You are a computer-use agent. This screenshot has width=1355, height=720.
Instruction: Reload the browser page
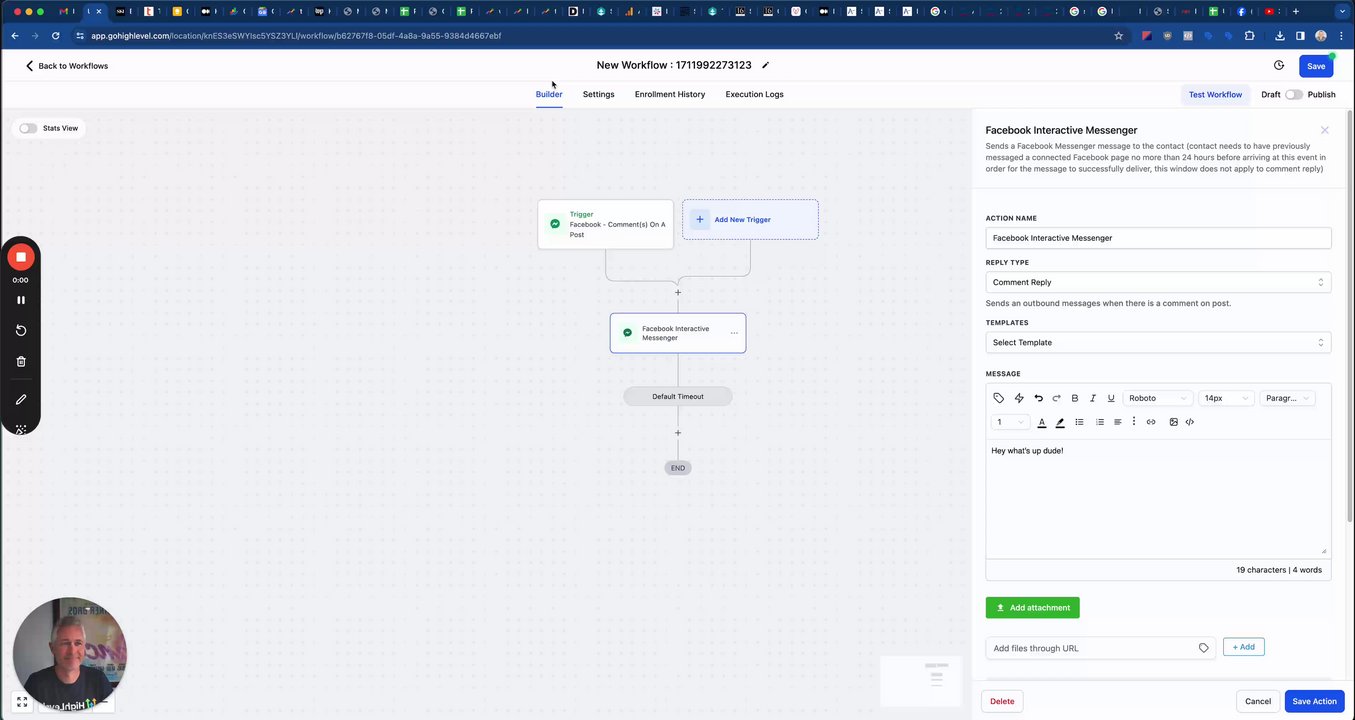(x=55, y=36)
